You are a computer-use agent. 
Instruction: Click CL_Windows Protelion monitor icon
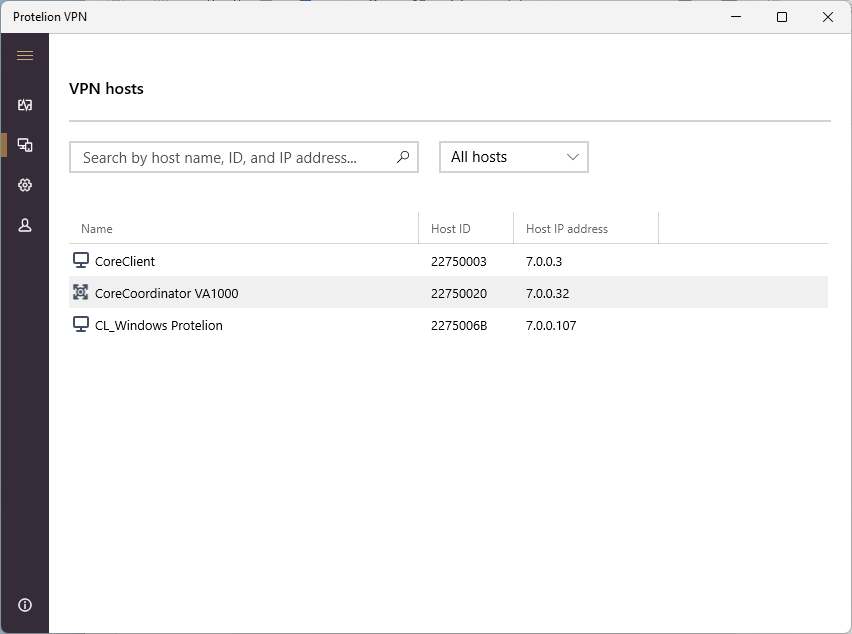(x=81, y=325)
